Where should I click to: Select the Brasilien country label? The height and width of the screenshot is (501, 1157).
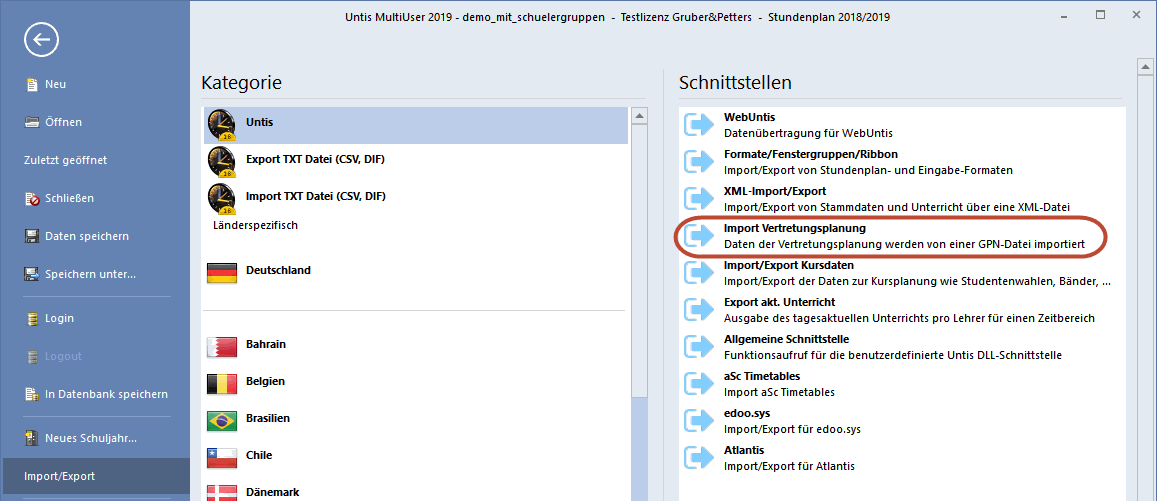[x=268, y=418]
